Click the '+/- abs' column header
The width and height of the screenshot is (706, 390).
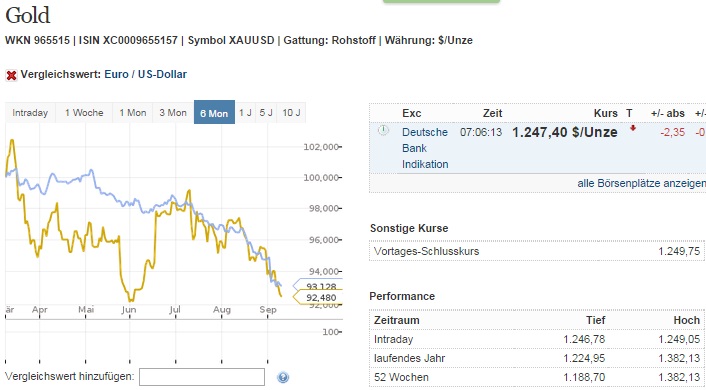(x=668, y=113)
